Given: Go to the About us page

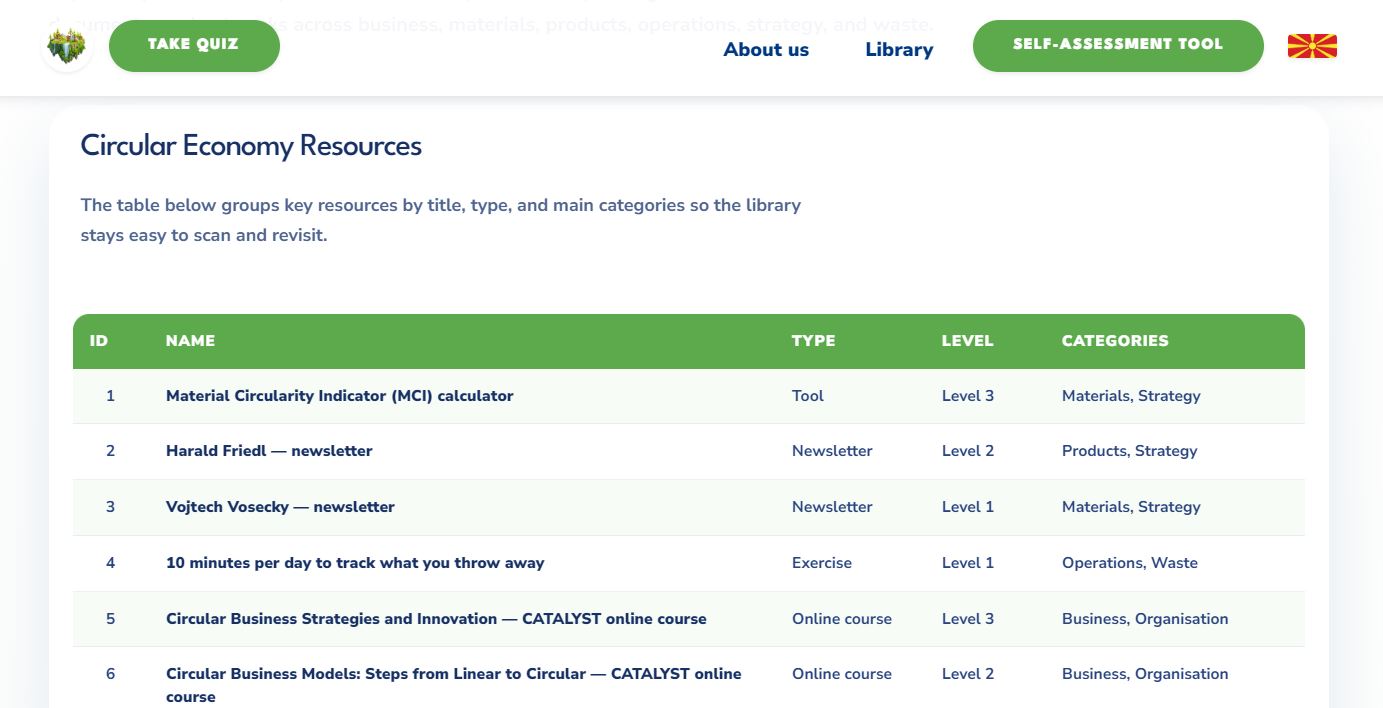Looking at the screenshot, I should 766,49.
